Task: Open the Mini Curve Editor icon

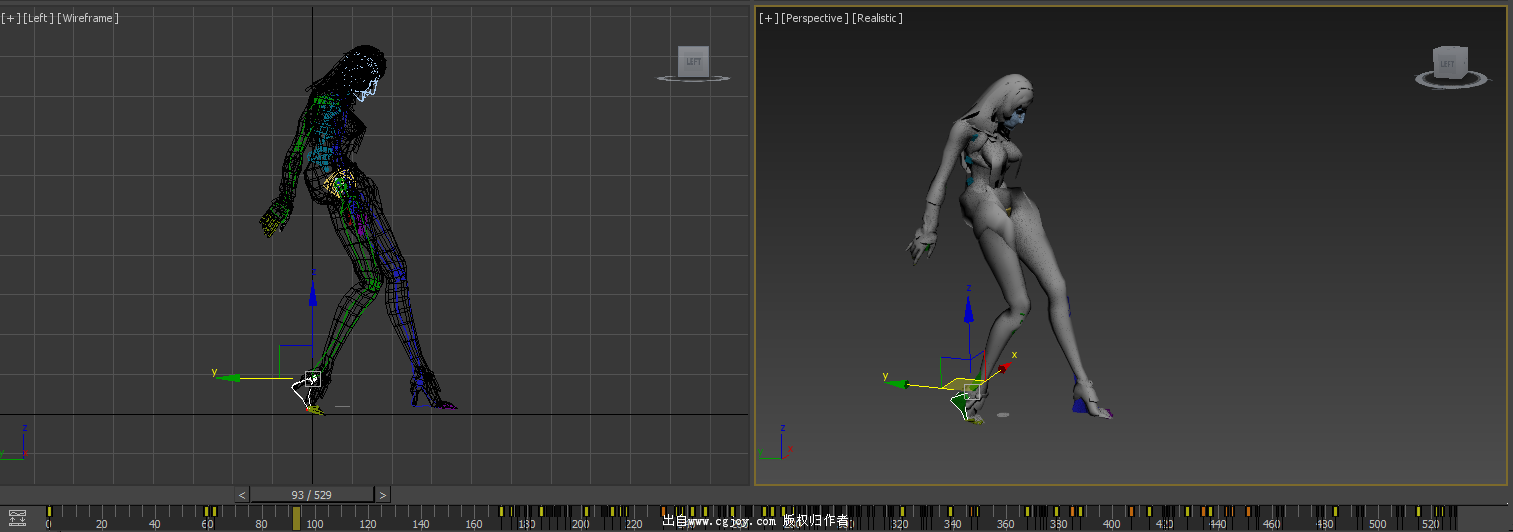Action: 17,517
